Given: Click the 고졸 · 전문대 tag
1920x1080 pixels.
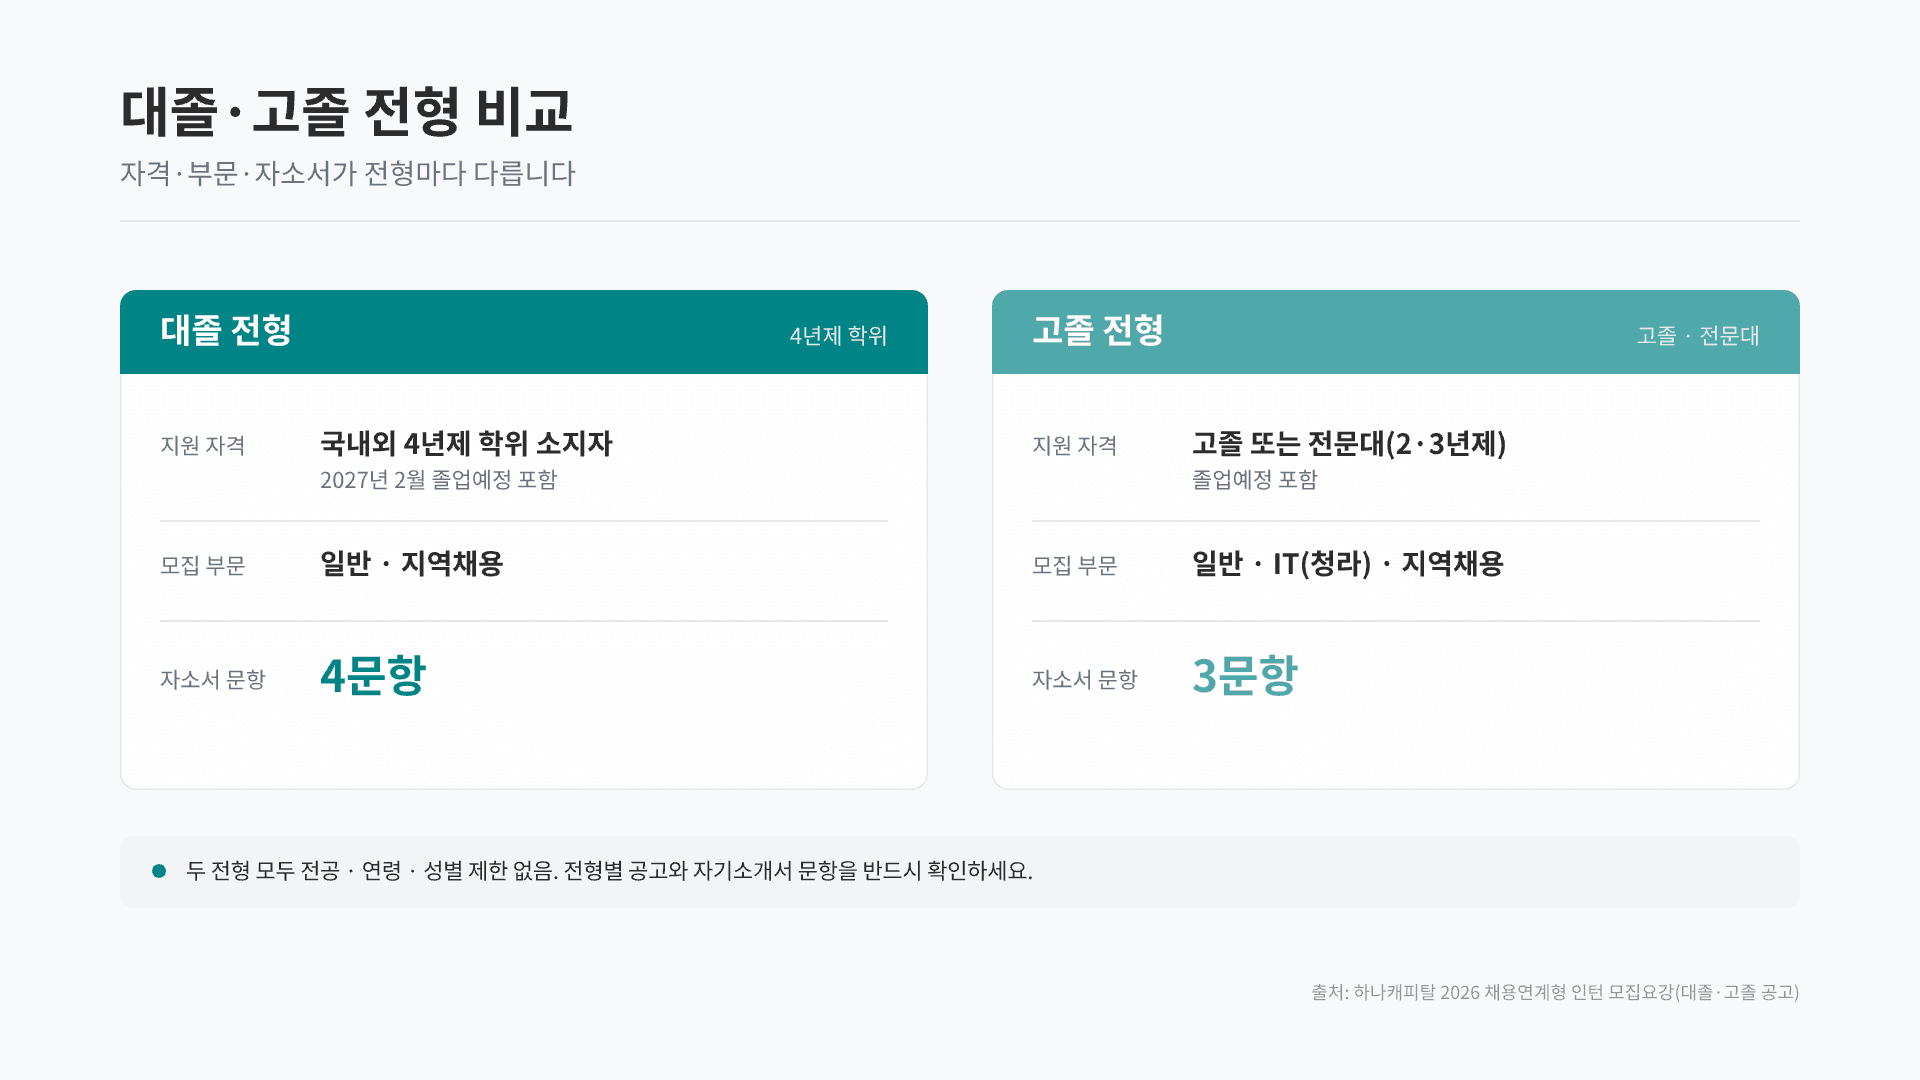Looking at the screenshot, I should 1698,336.
